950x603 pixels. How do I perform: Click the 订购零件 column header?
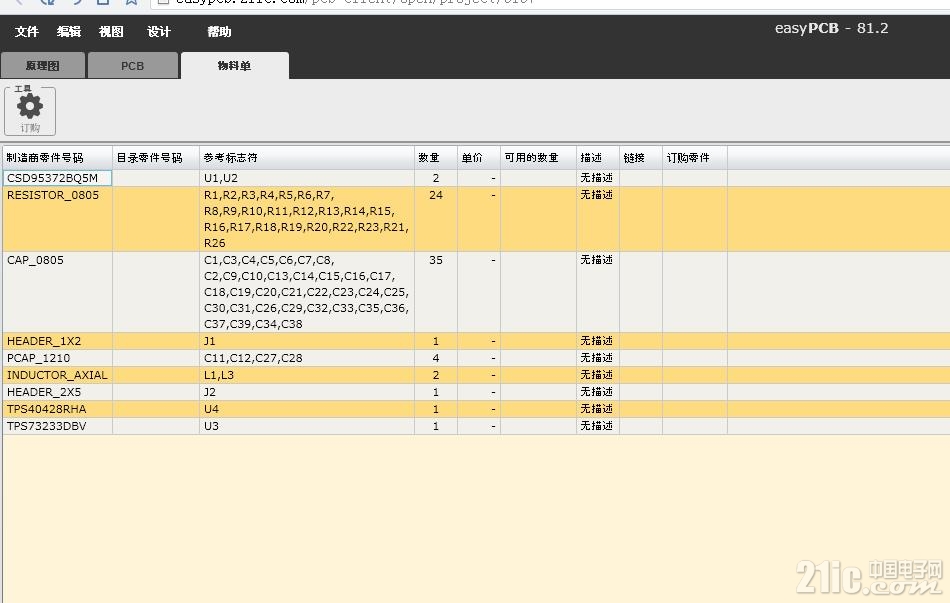694,158
